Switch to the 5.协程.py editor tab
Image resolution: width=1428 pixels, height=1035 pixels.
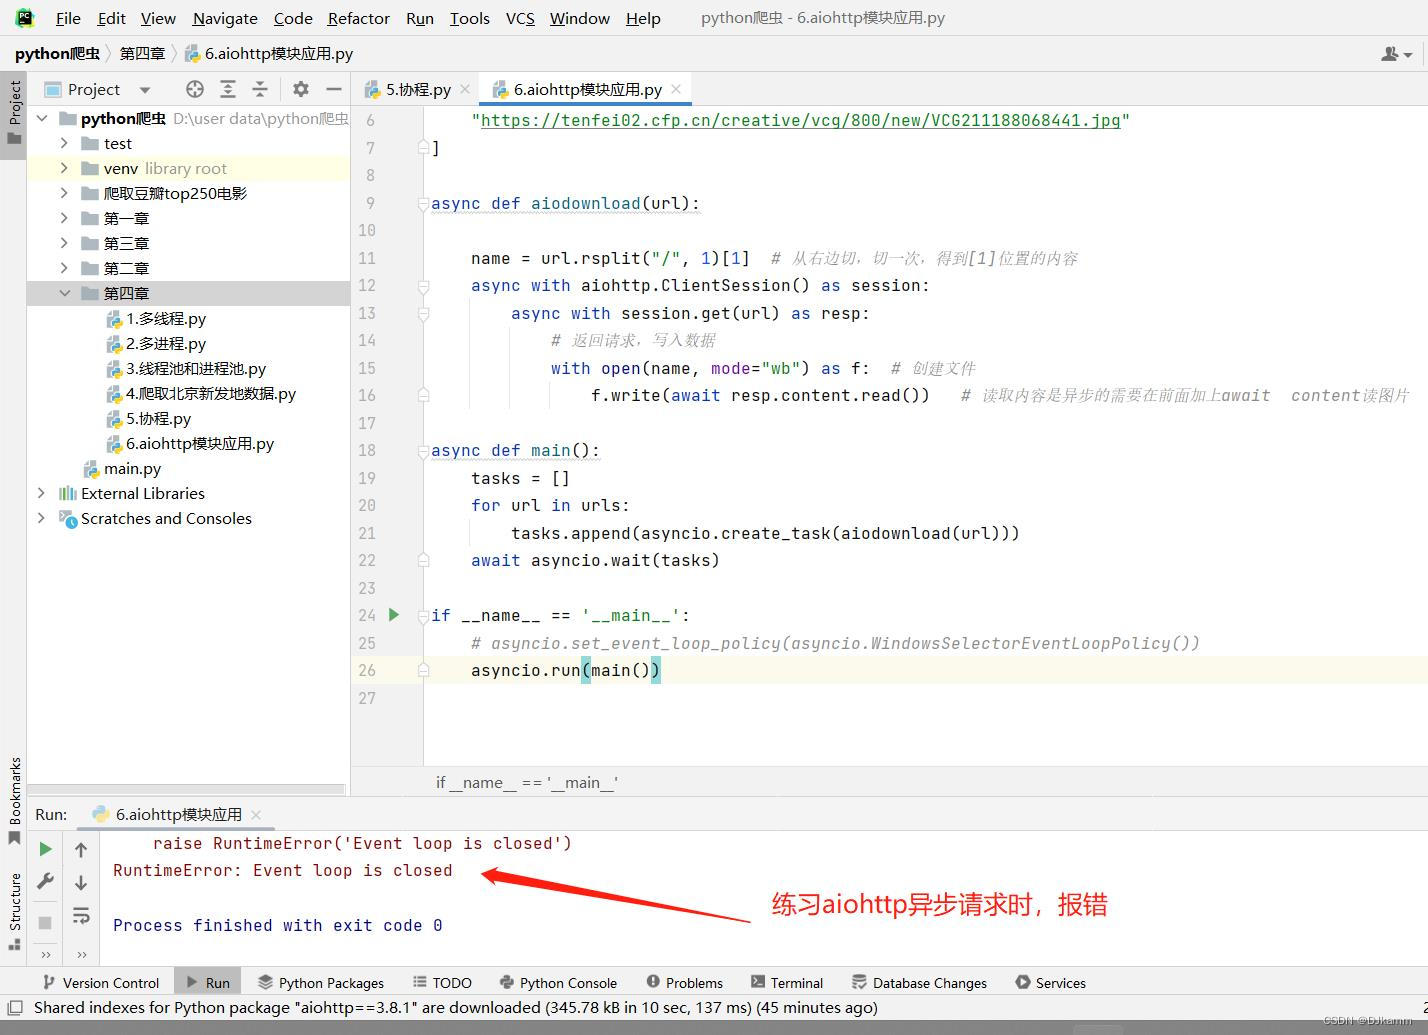(415, 89)
